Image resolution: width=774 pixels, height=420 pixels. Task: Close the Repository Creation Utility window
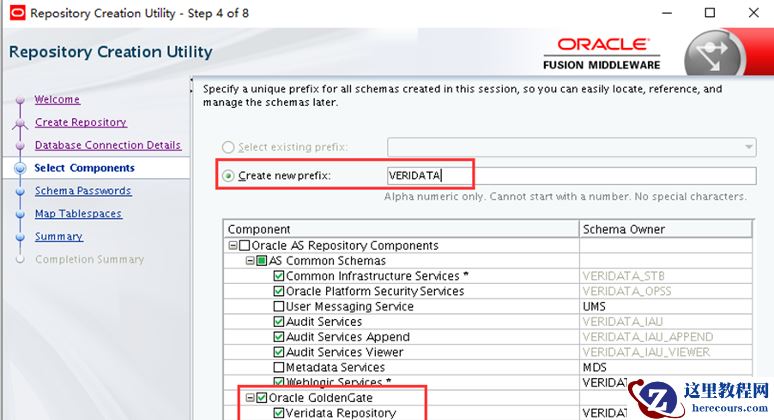753,13
